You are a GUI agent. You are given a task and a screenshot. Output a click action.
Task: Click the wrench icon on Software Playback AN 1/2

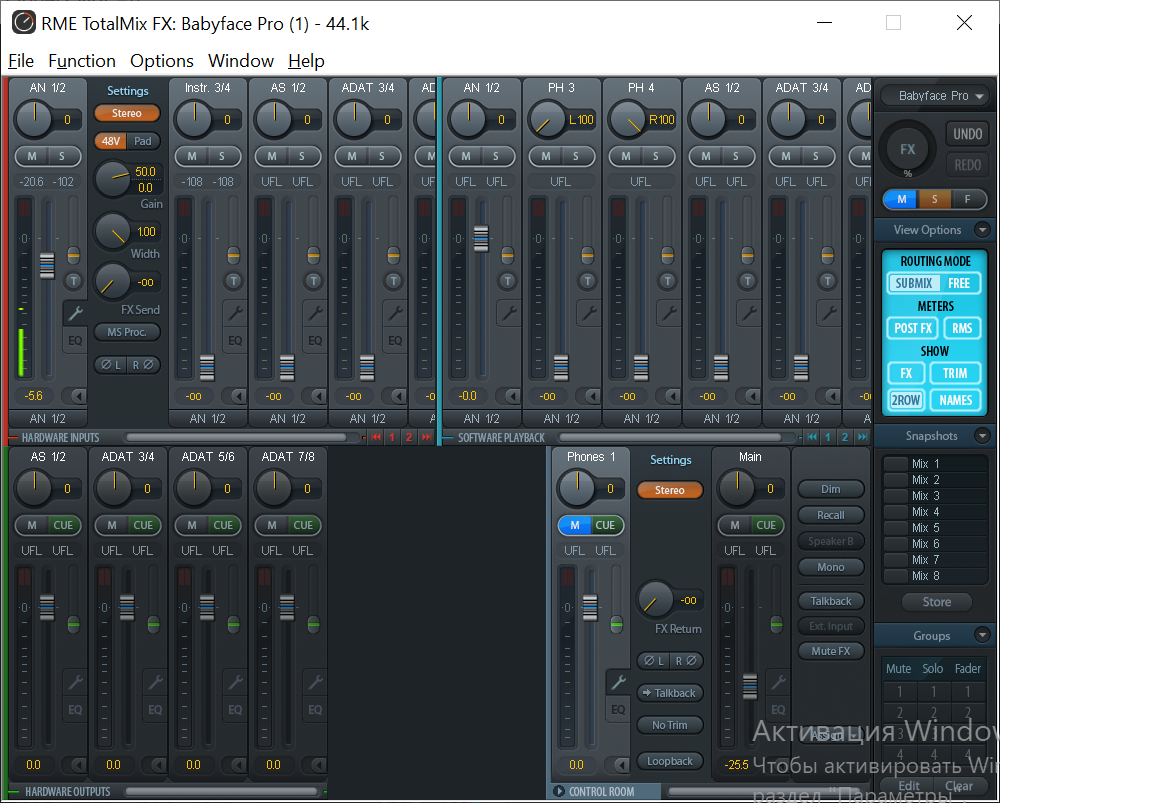507,313
